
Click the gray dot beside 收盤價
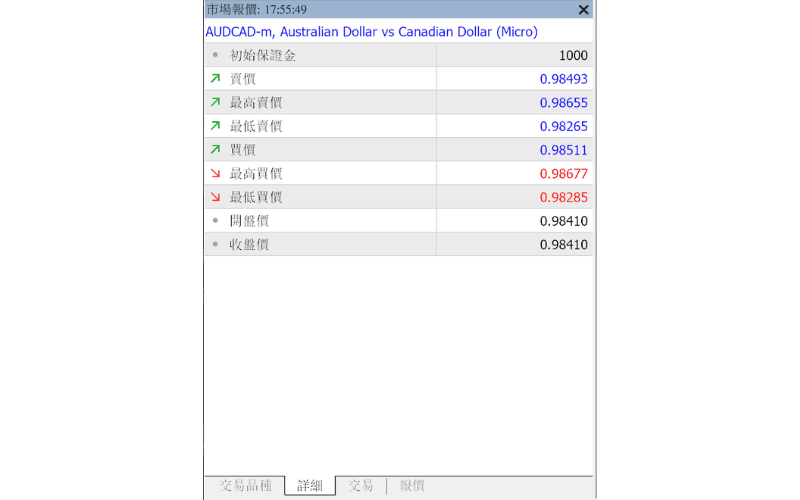pyautogui.click(x=215, y=244)
